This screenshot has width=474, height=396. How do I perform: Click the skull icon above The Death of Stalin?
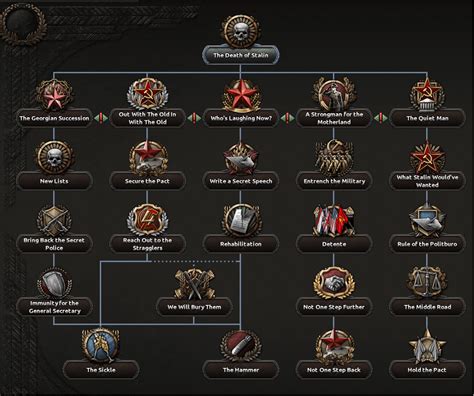pos(241,31)
